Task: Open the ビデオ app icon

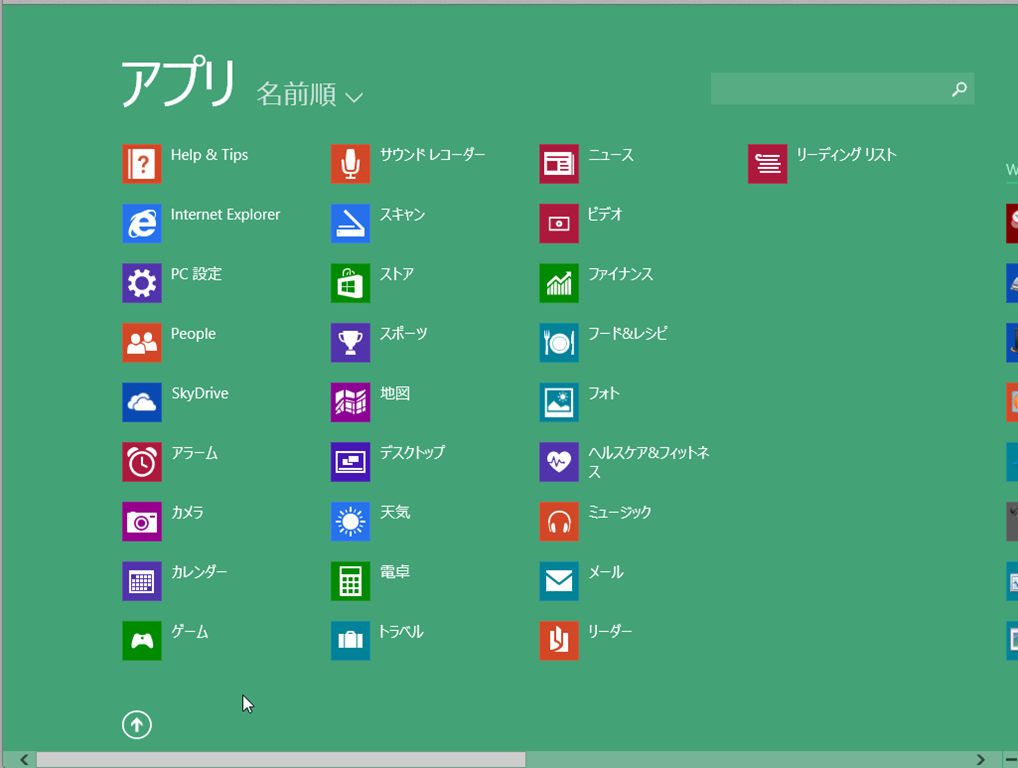Action: point(559,223)
